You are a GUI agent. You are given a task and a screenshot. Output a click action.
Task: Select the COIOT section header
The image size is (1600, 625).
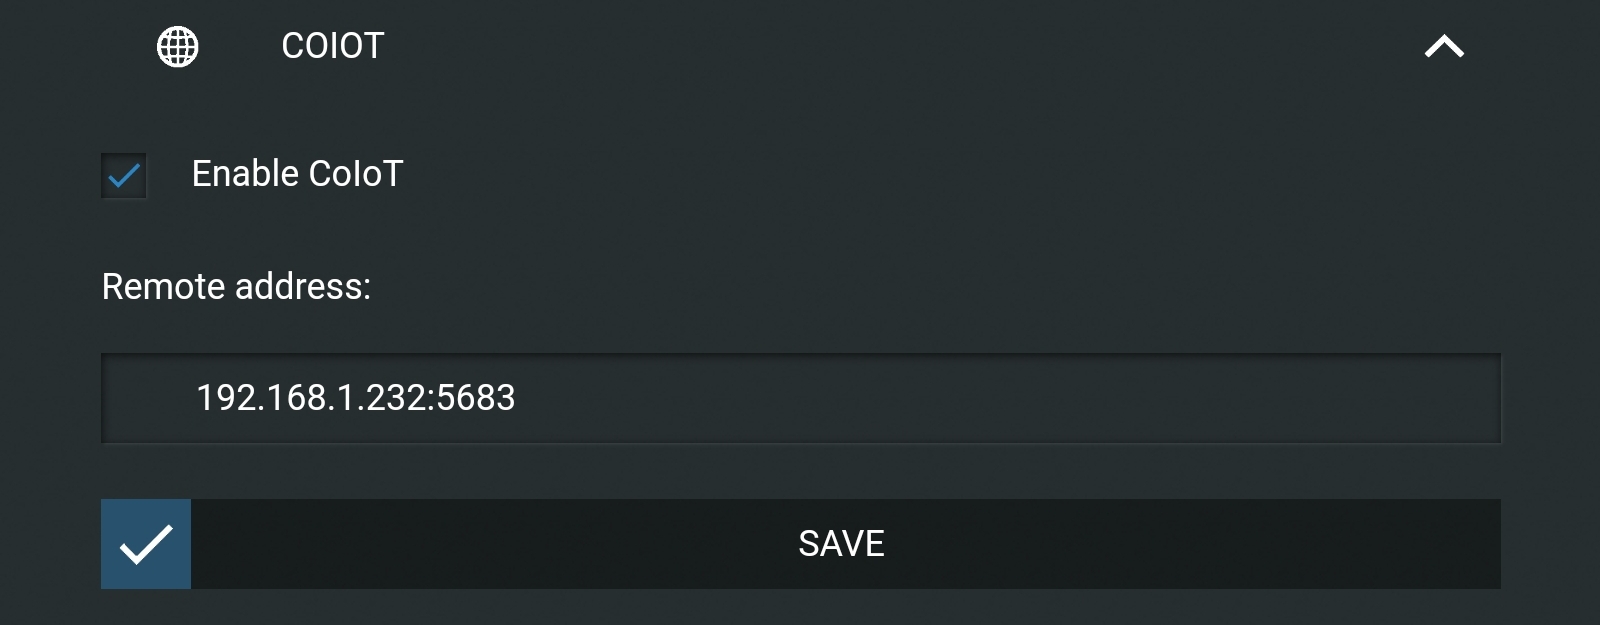point(330,44)
